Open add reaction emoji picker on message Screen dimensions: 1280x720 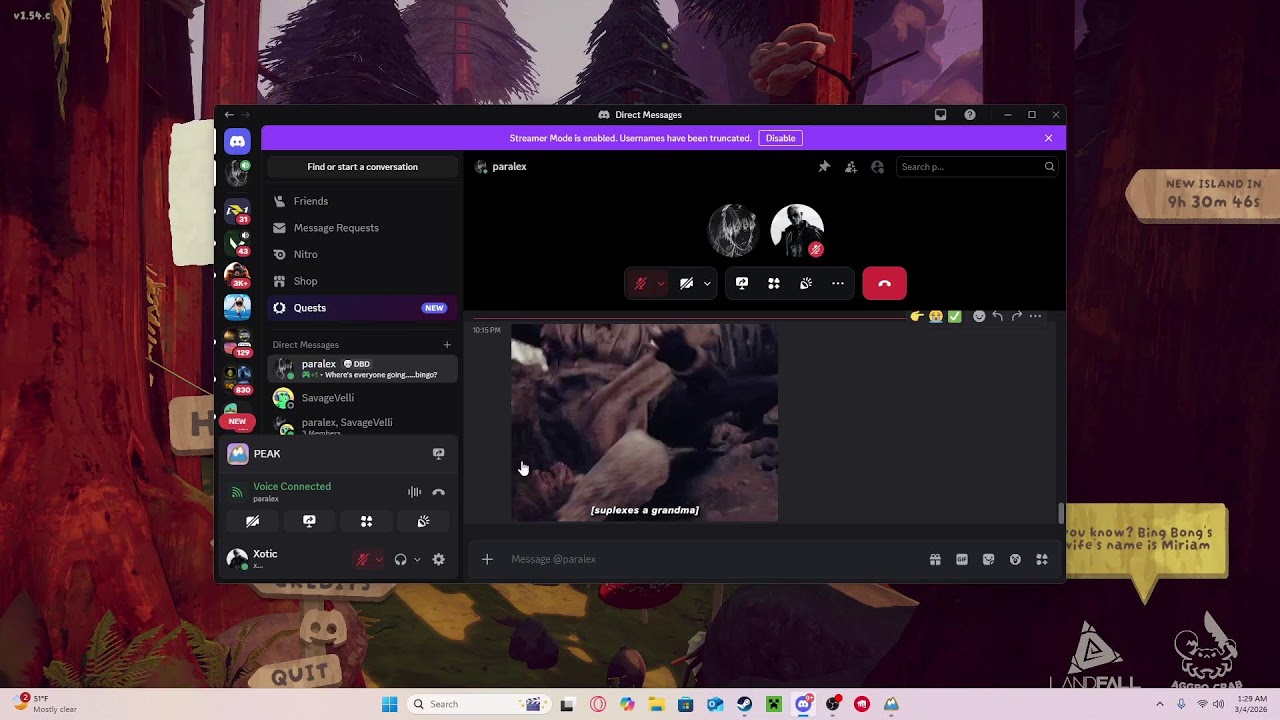979,316
